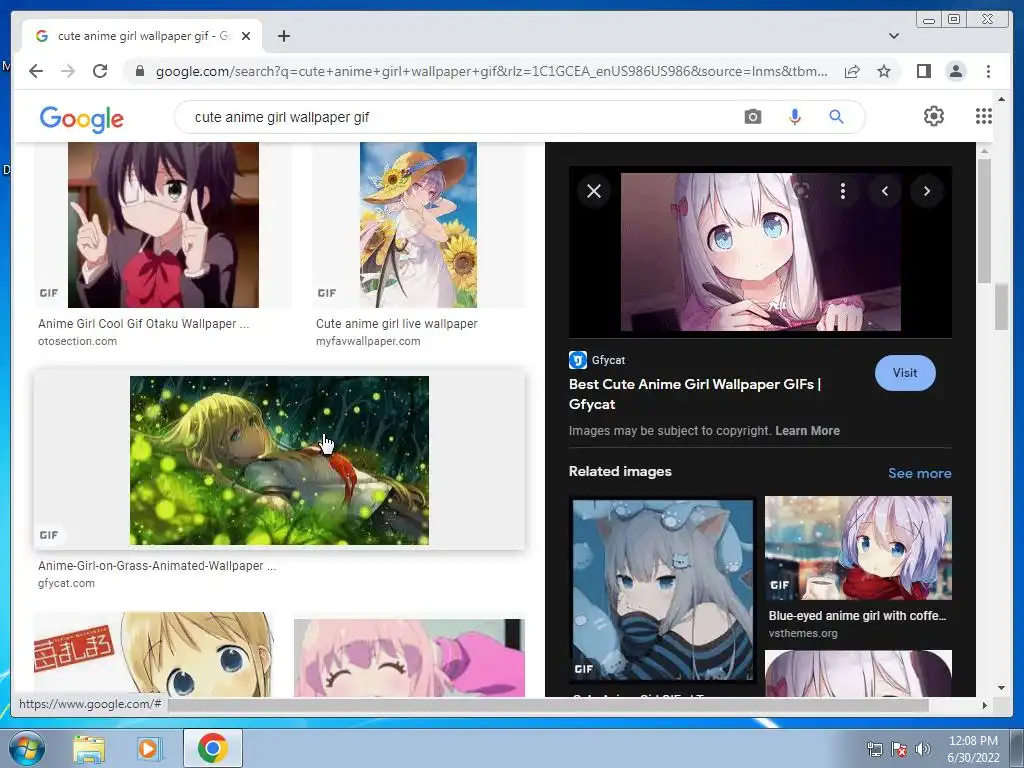Click Anime-Girl-on-Grass-Animated-Wallpaper caption
The width and height of the screenshot is (1024, 768).
[157, 566]
